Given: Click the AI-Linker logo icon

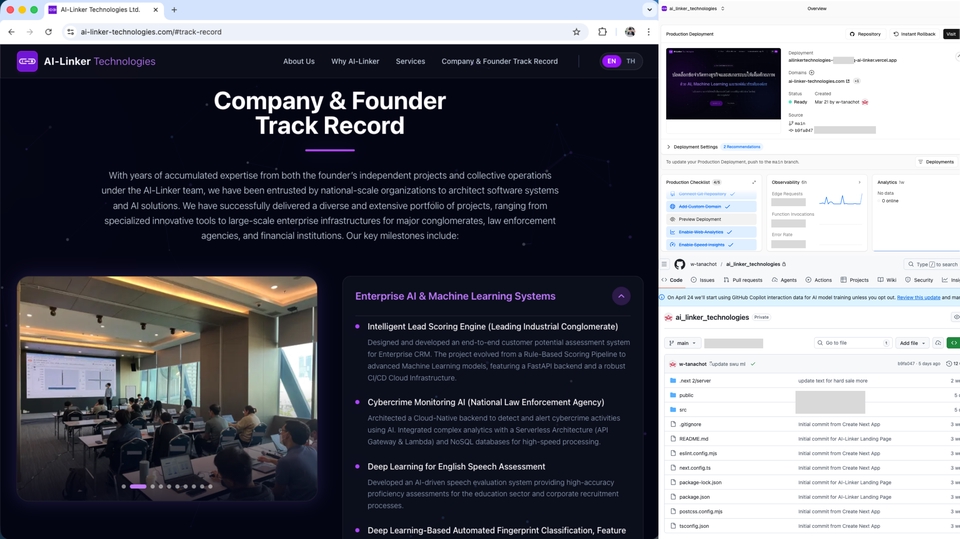Looking at the screenshot, I should 27,61.
